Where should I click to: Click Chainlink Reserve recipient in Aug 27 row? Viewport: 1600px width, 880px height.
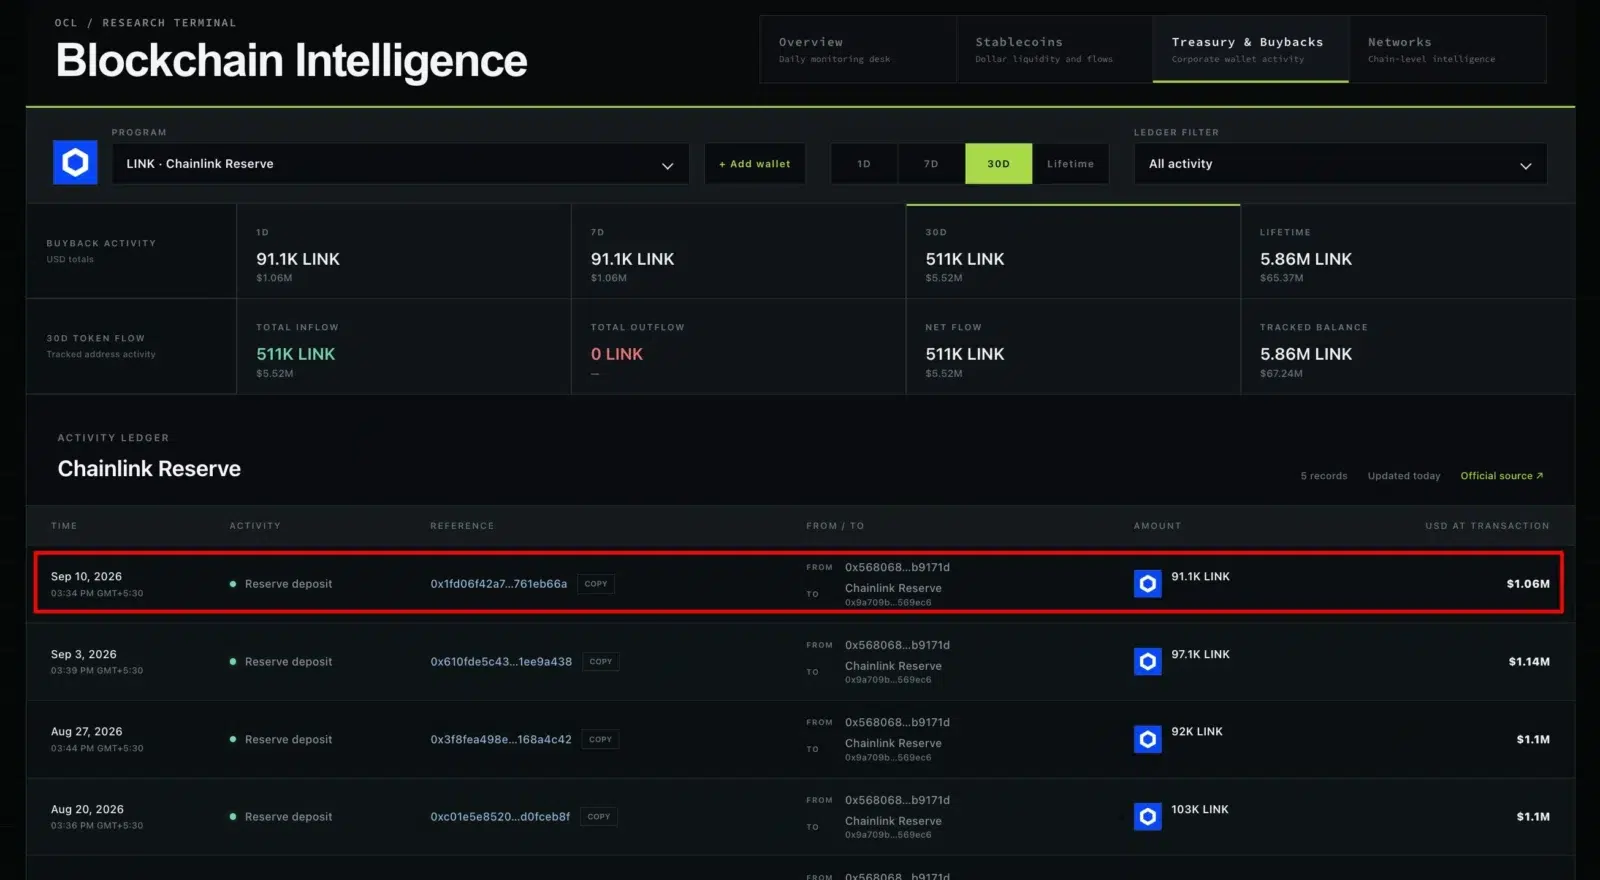(893, 744)
